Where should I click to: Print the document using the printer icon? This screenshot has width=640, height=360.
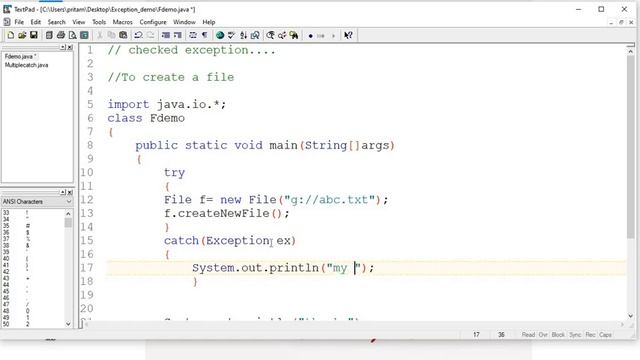pyautogui.click(x=61, y=36)
